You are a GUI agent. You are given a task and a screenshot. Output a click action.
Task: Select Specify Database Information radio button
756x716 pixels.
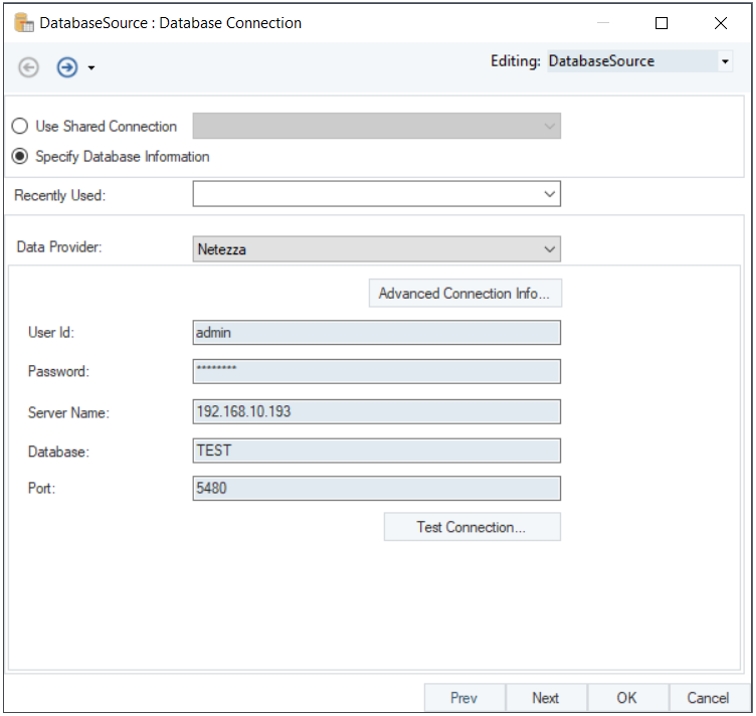(22, 157)
